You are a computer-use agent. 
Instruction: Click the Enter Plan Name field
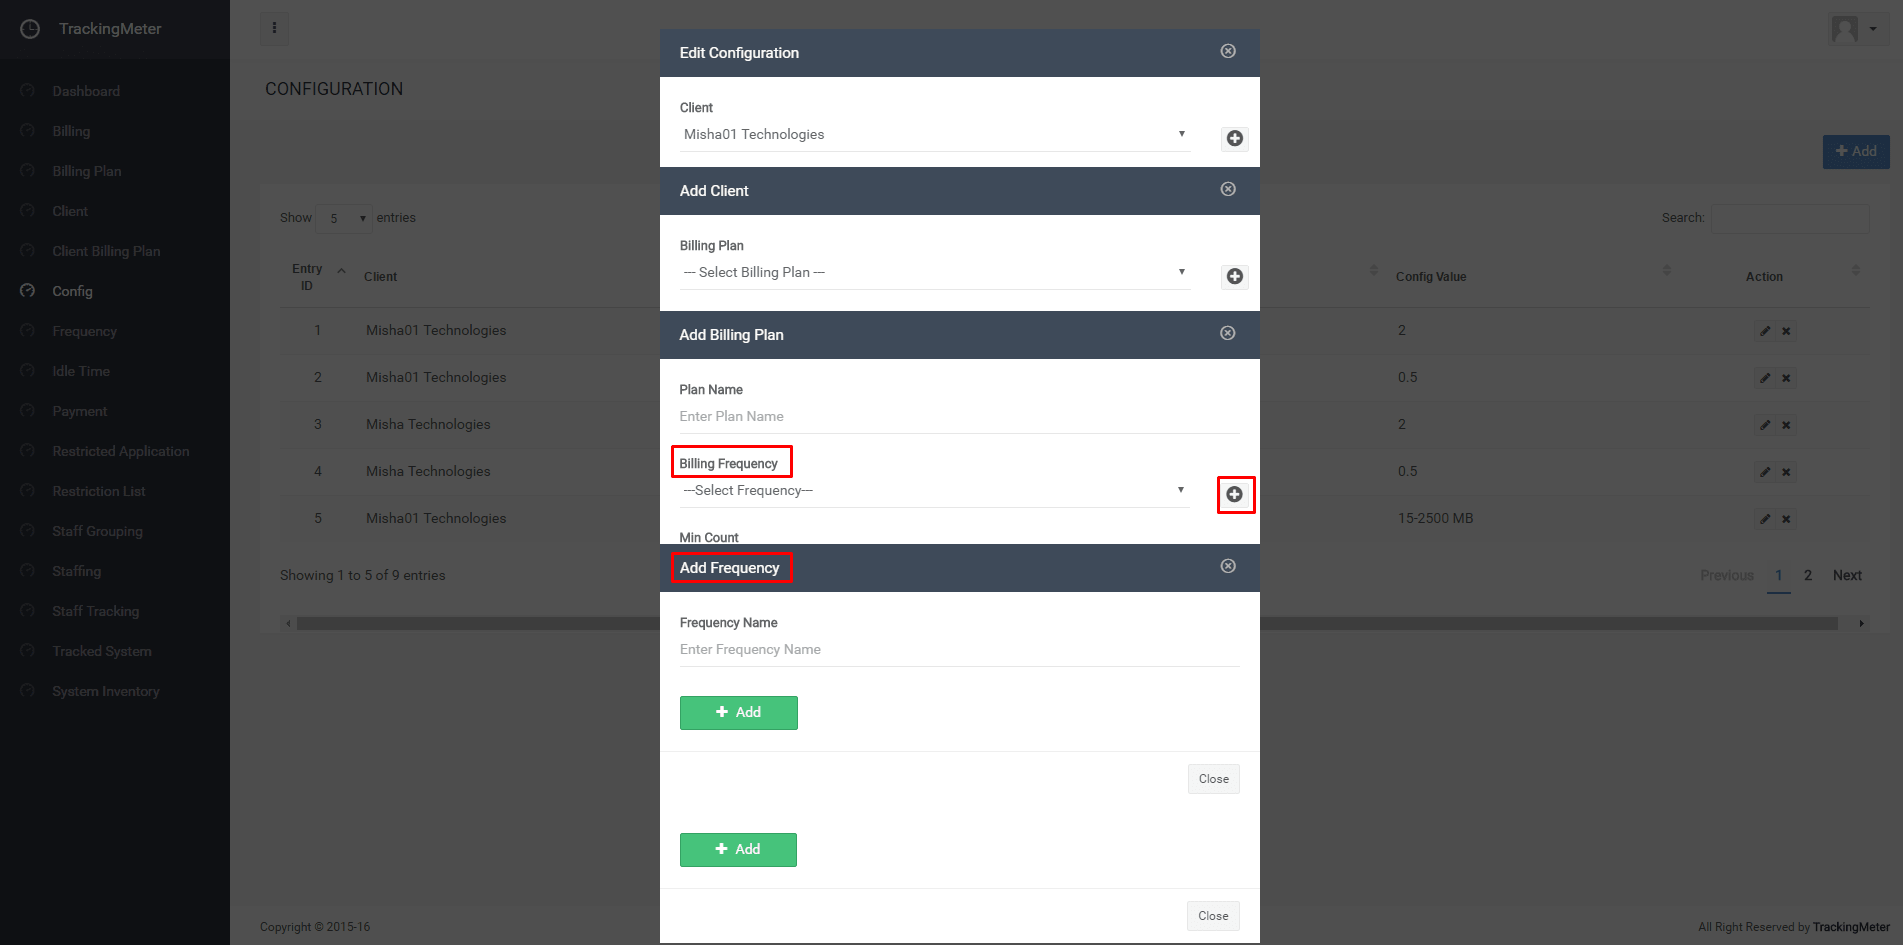click(958, 417)
